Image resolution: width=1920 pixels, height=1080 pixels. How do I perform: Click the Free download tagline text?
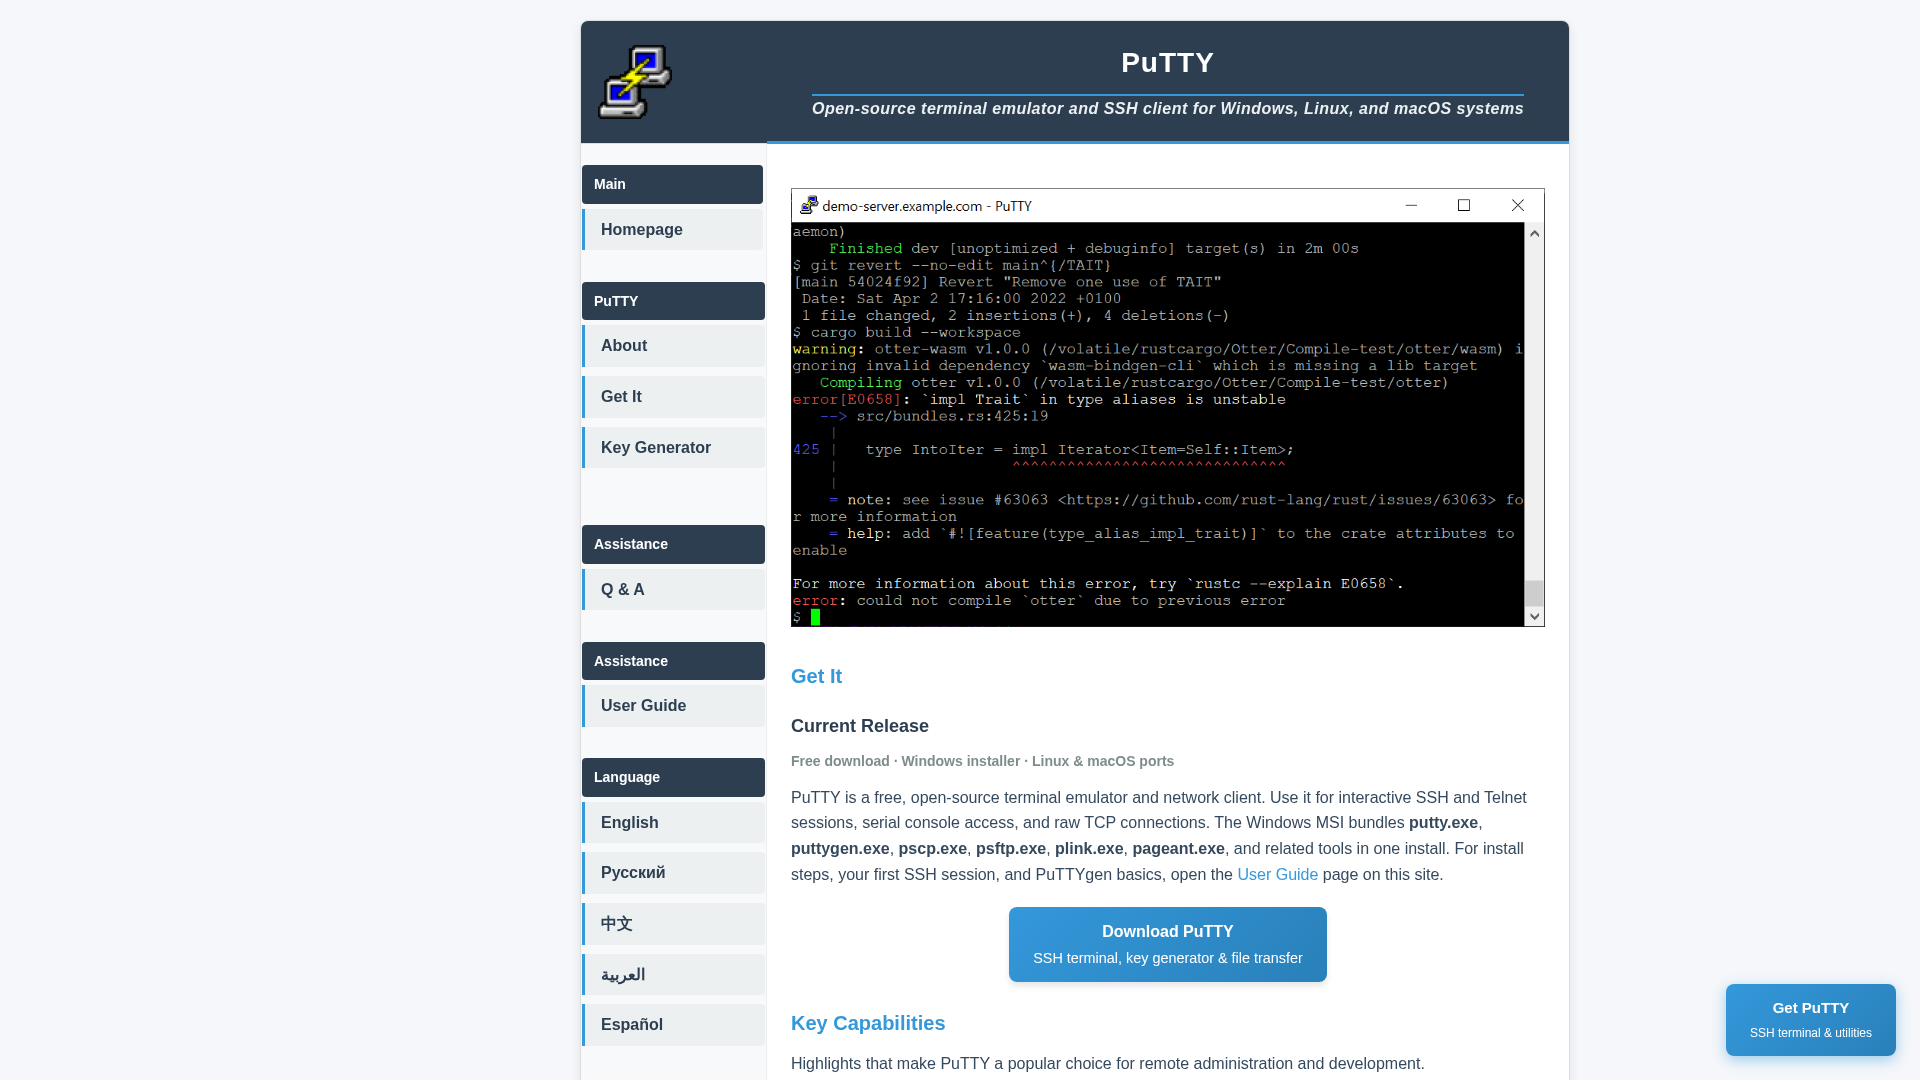[982, 762]
